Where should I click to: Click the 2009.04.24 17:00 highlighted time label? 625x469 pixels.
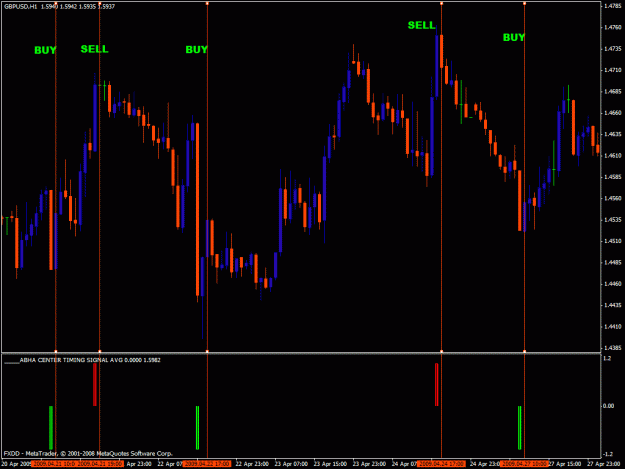[x=441, y=464]
